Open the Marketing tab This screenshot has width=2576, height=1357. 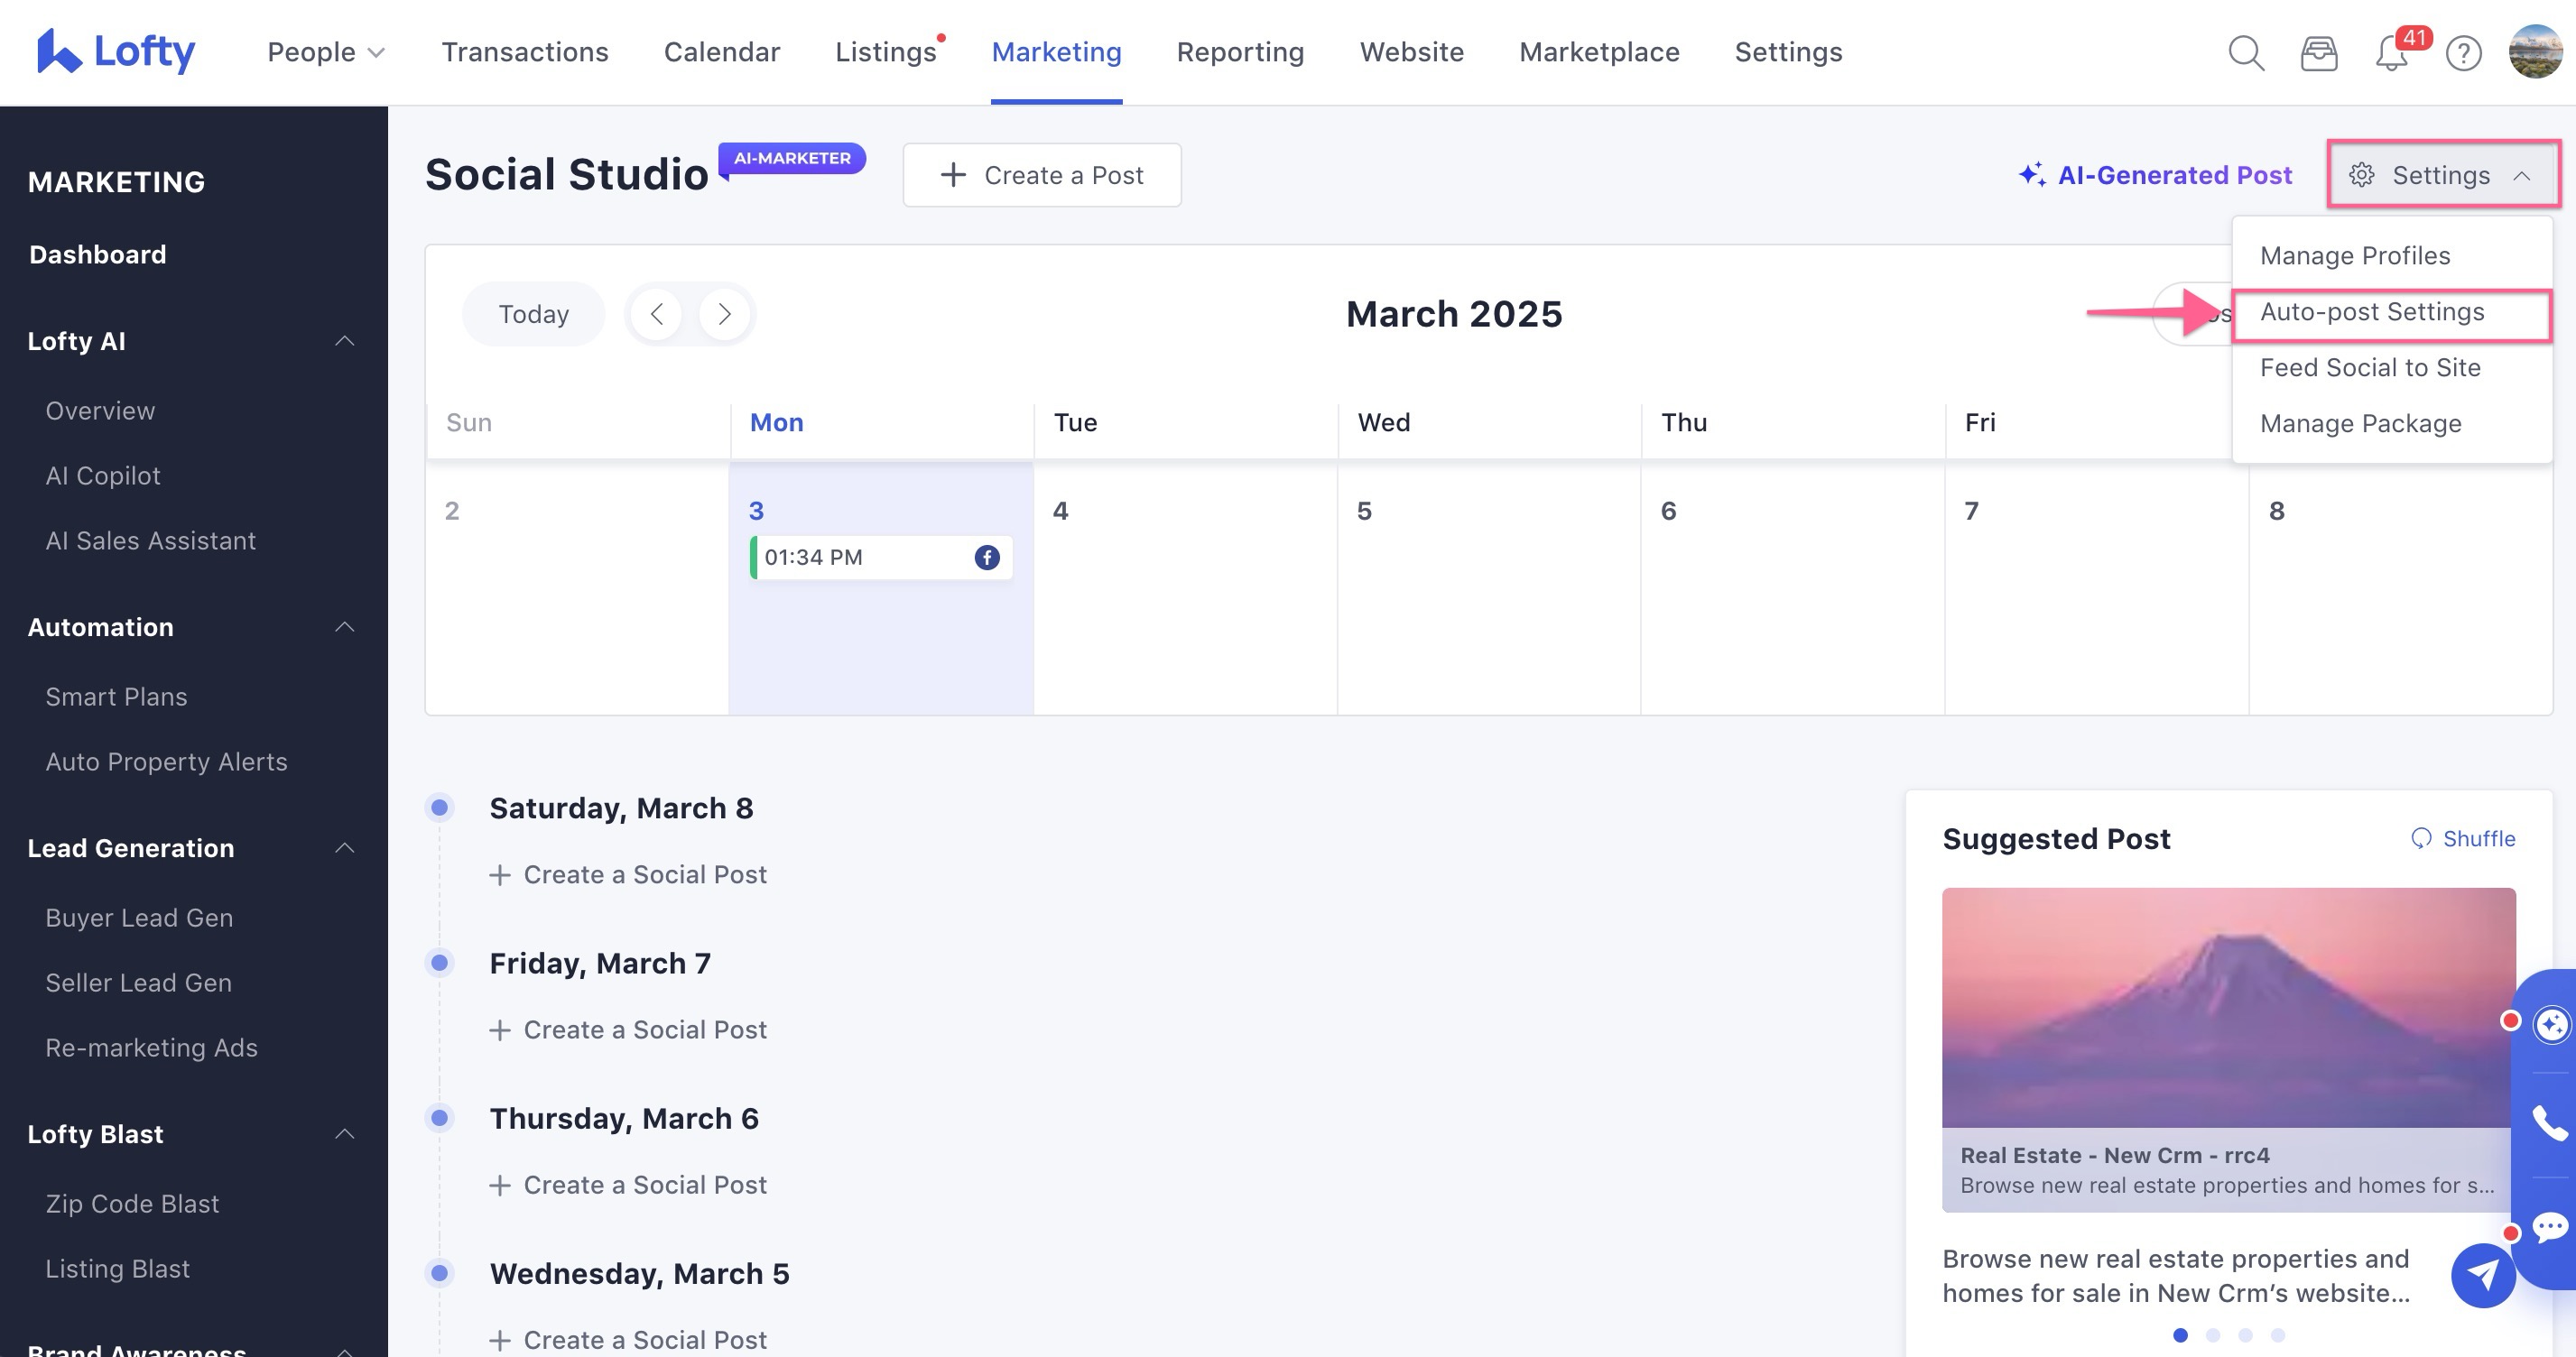(x=1056, y=52)
